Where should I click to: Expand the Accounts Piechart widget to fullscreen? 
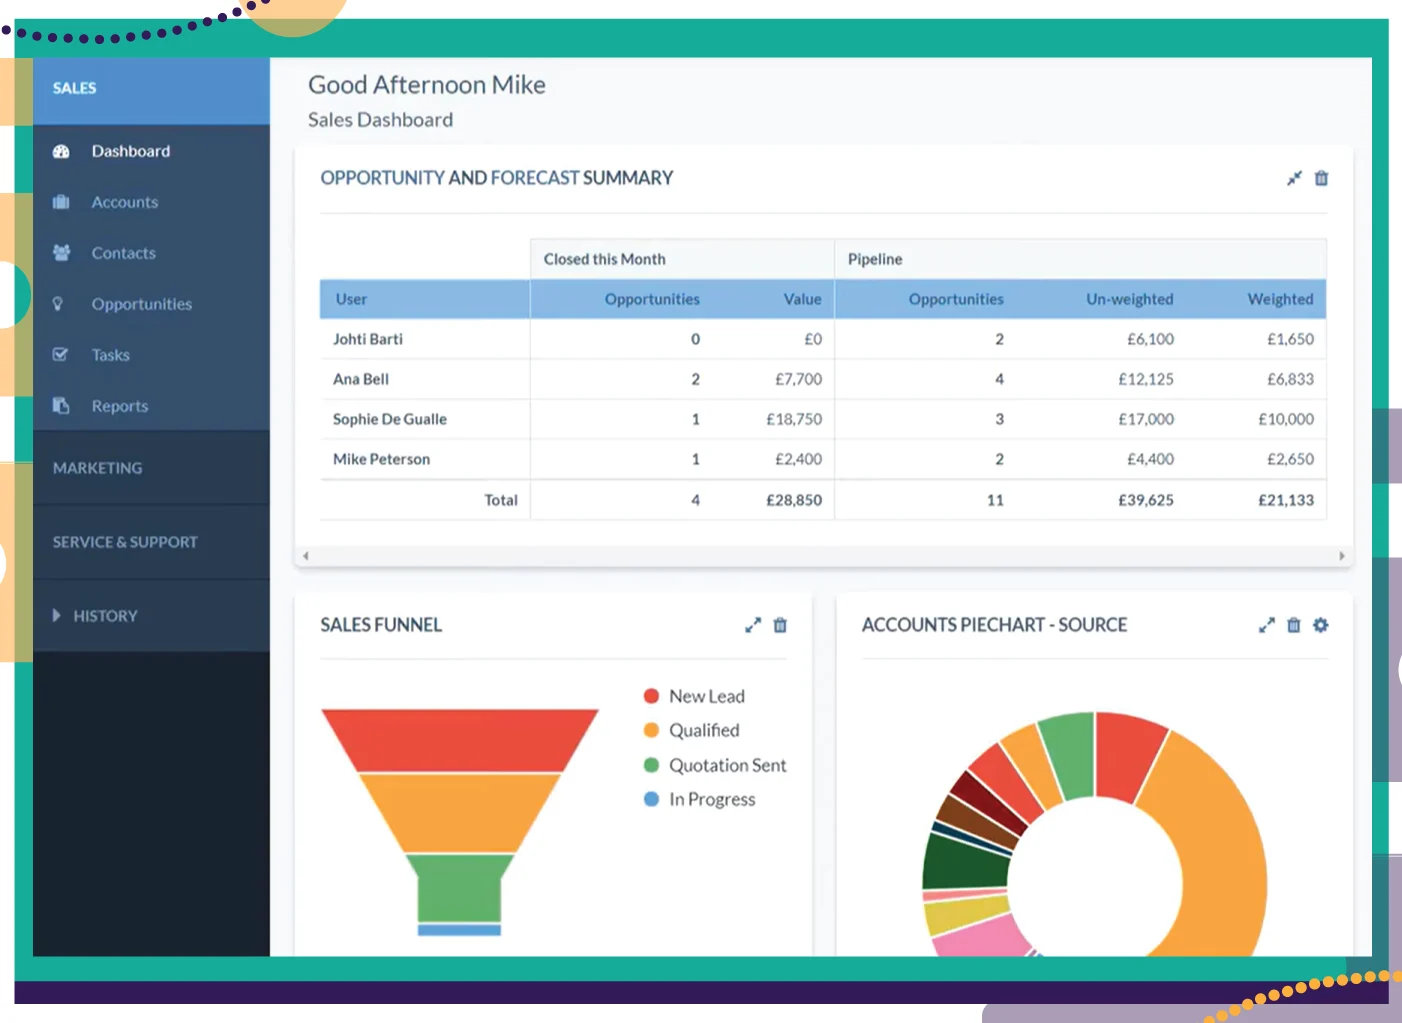coord(1266,625)
